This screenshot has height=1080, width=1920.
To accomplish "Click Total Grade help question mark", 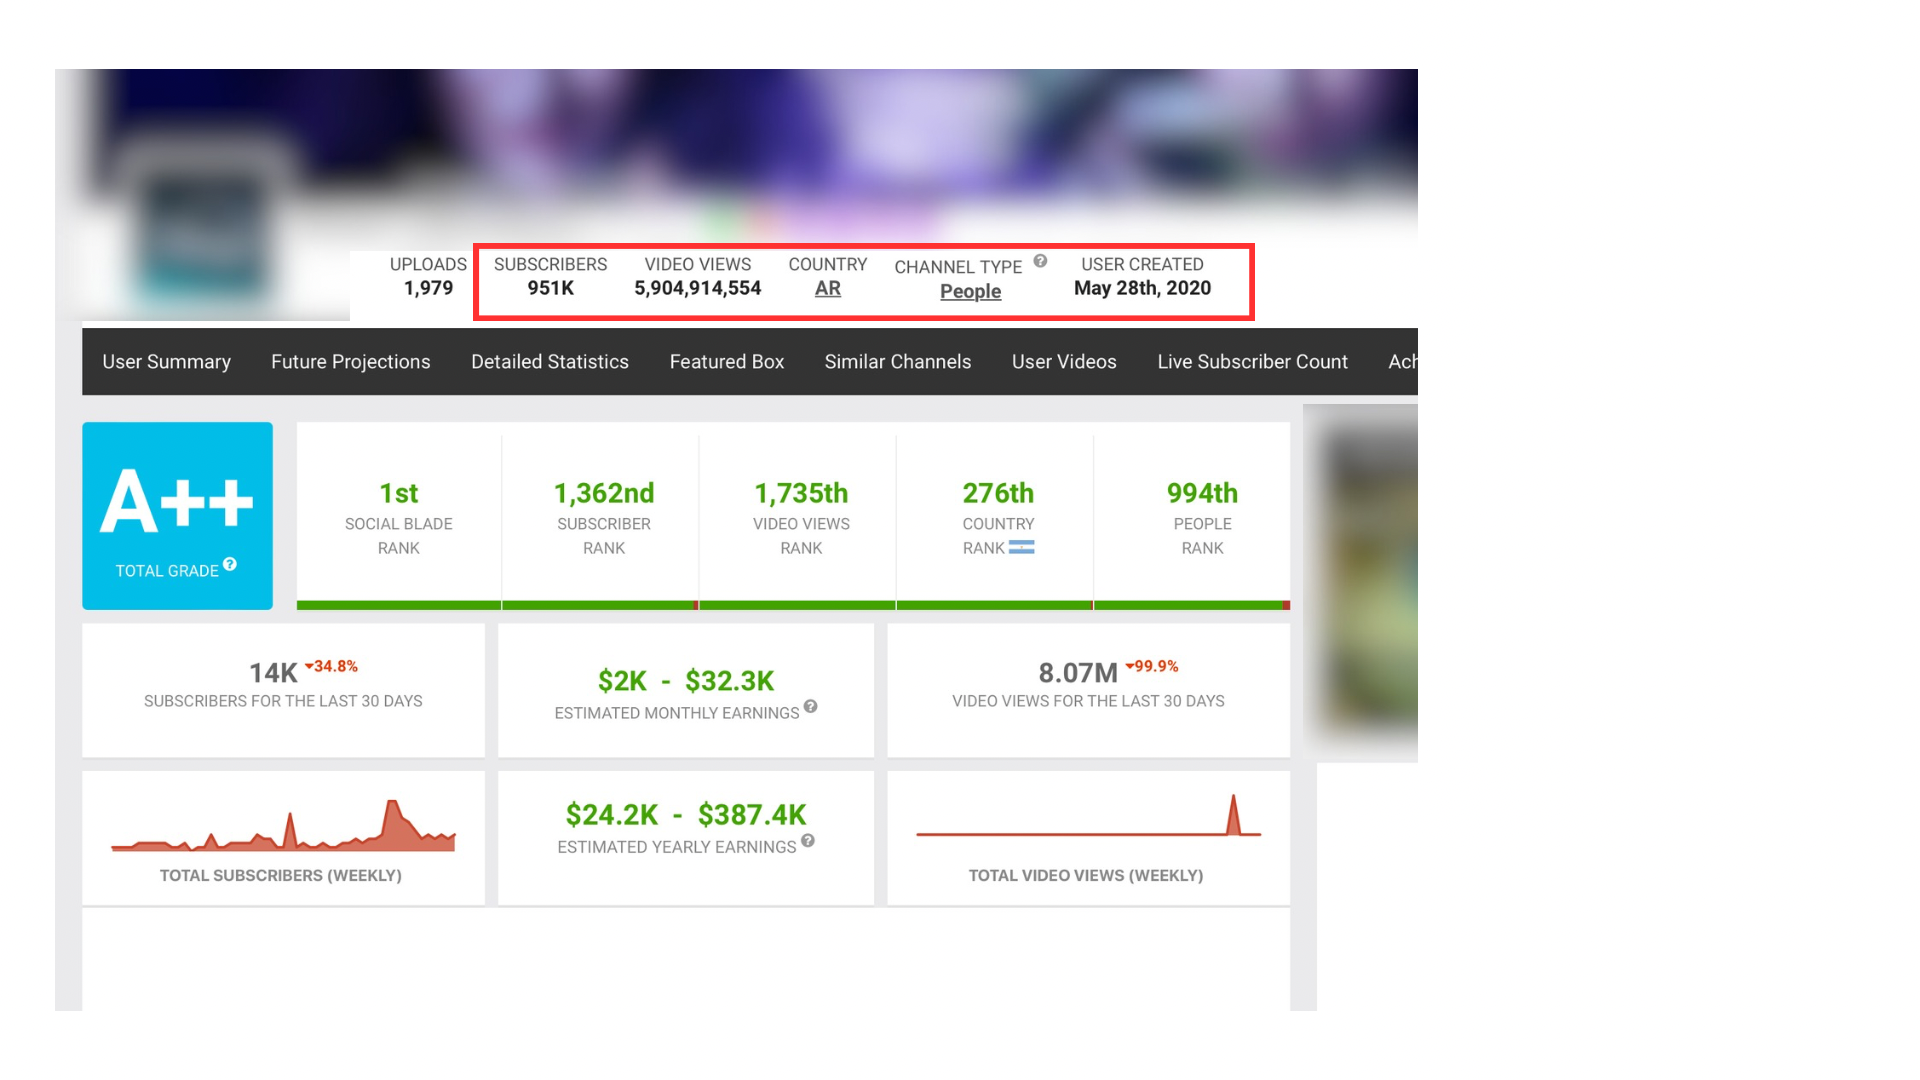I will 230,564.
